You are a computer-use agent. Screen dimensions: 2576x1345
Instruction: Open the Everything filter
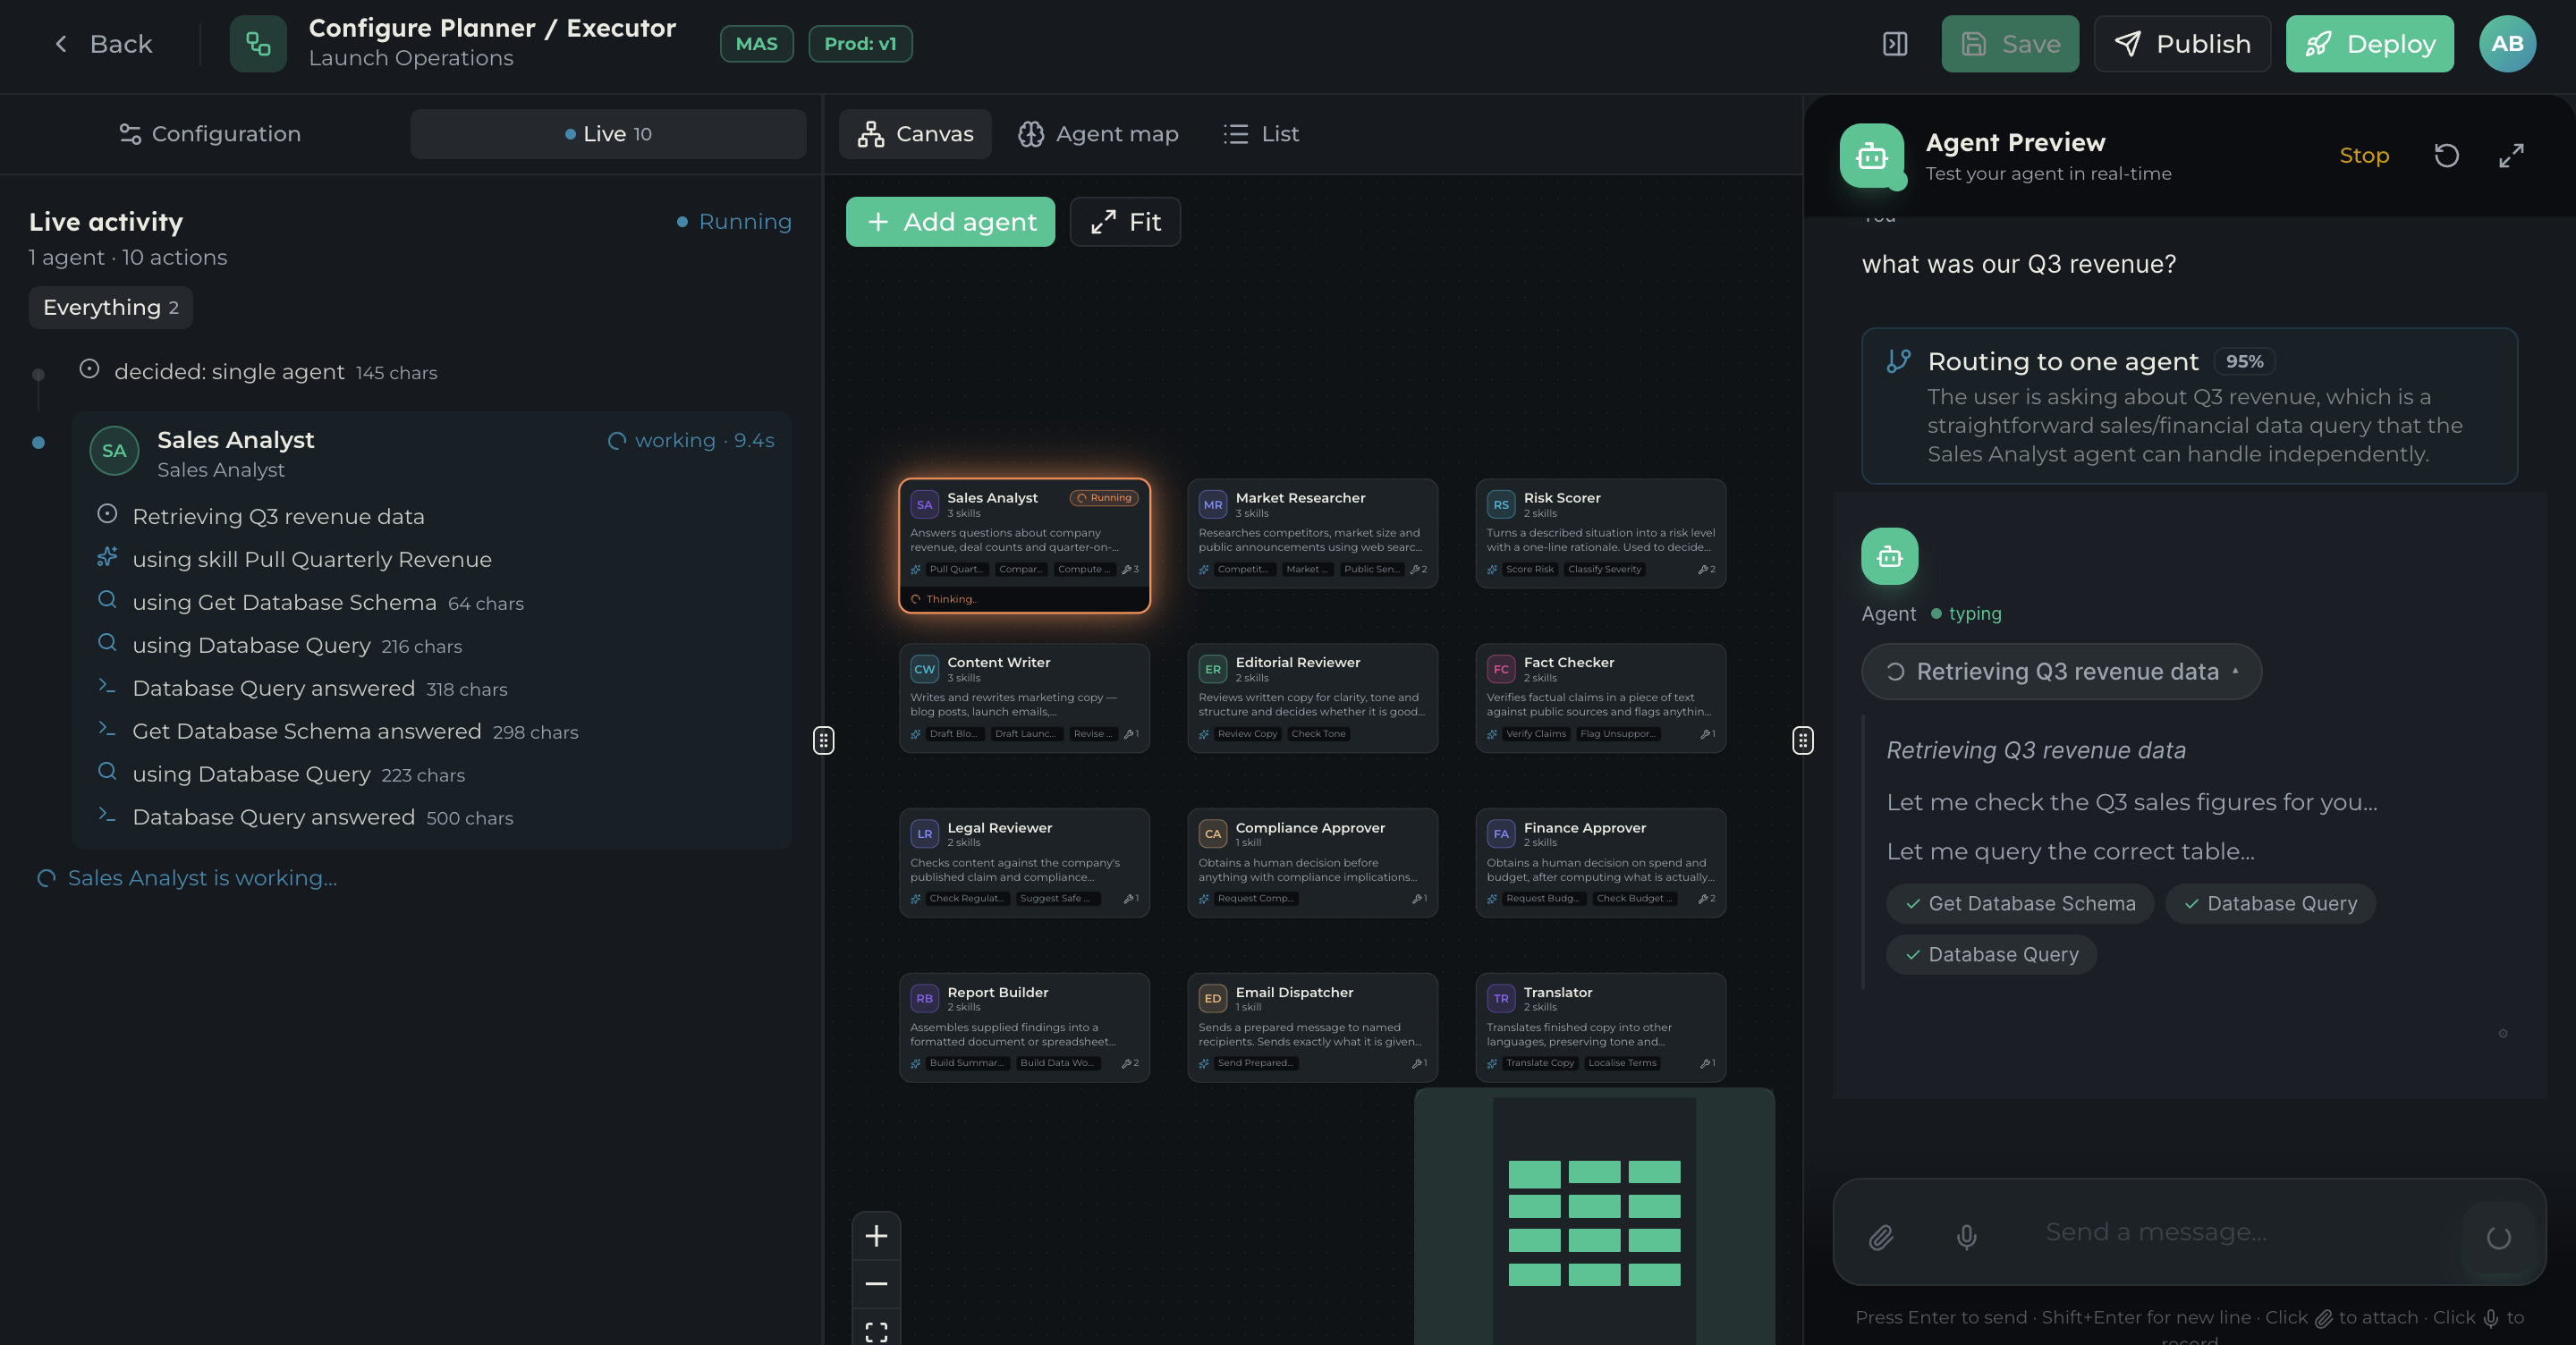coord(111,308)
